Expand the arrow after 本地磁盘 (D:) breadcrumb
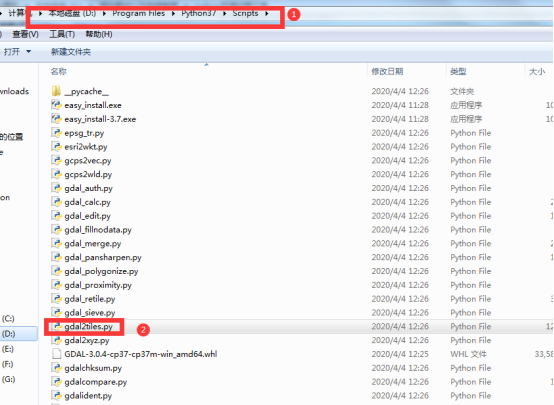Image resolution: width=554 pixels, height=405 pixels. (104, 13)
